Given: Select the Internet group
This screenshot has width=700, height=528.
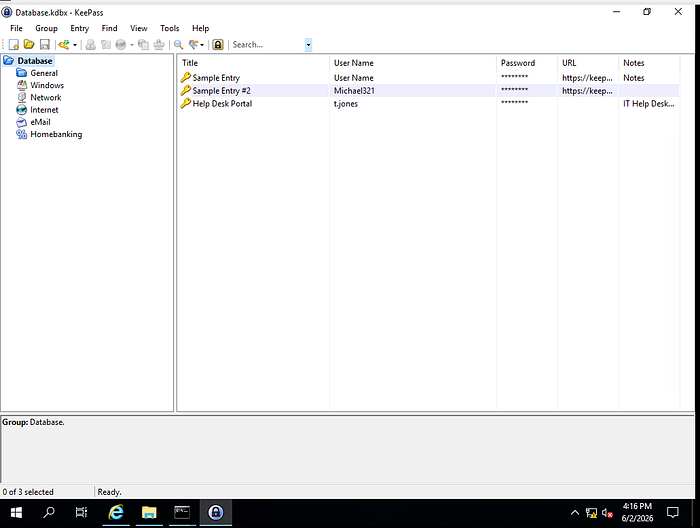Looking at the screenshot, I should click(44, 109).
